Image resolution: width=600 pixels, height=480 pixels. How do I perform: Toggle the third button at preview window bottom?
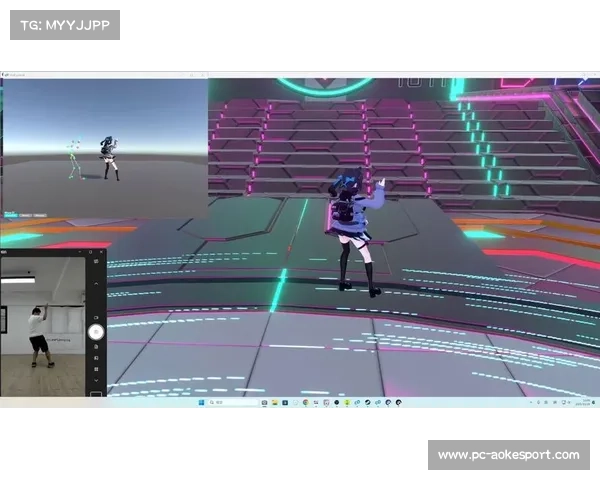(39, 214)
